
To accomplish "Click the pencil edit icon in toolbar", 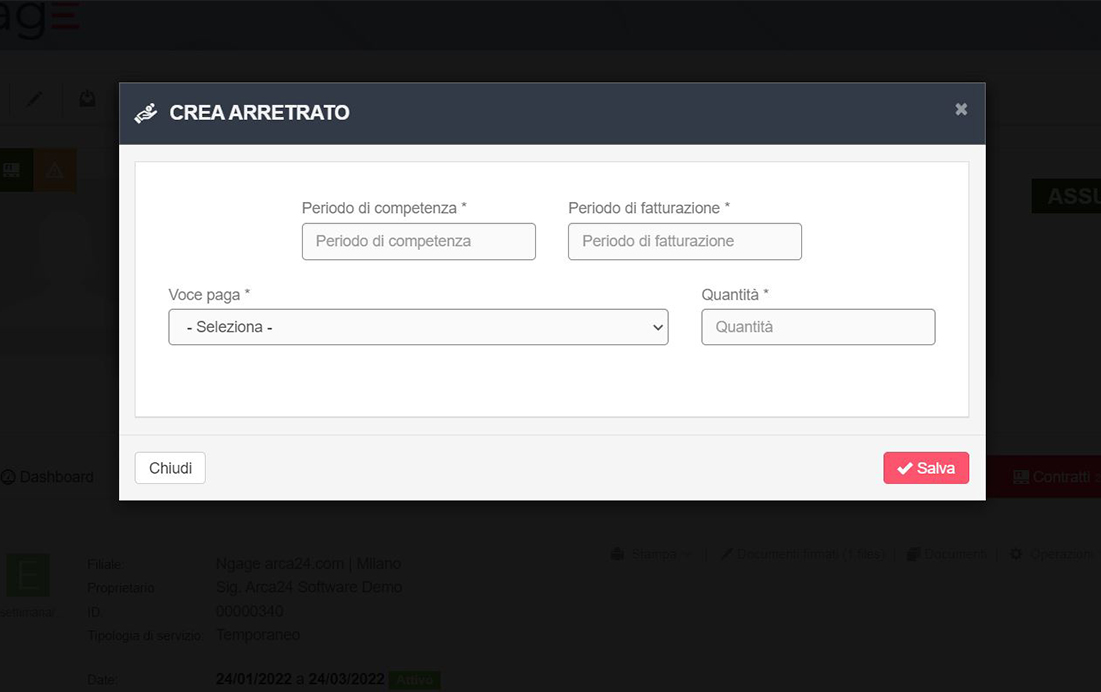I will [x=34, y=99].
